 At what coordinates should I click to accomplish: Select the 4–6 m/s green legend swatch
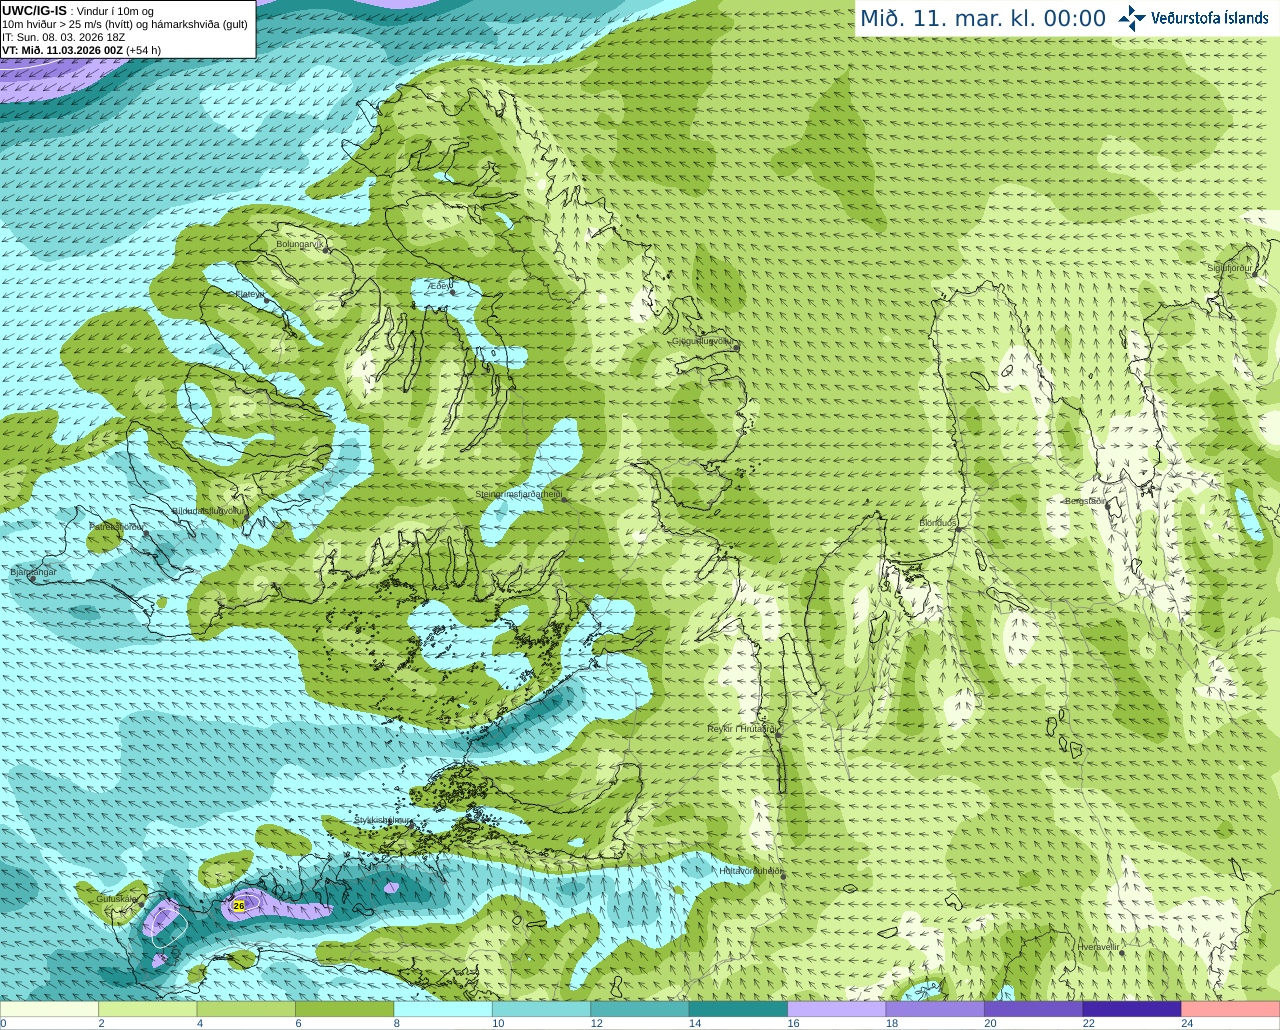click(246, 1009)
